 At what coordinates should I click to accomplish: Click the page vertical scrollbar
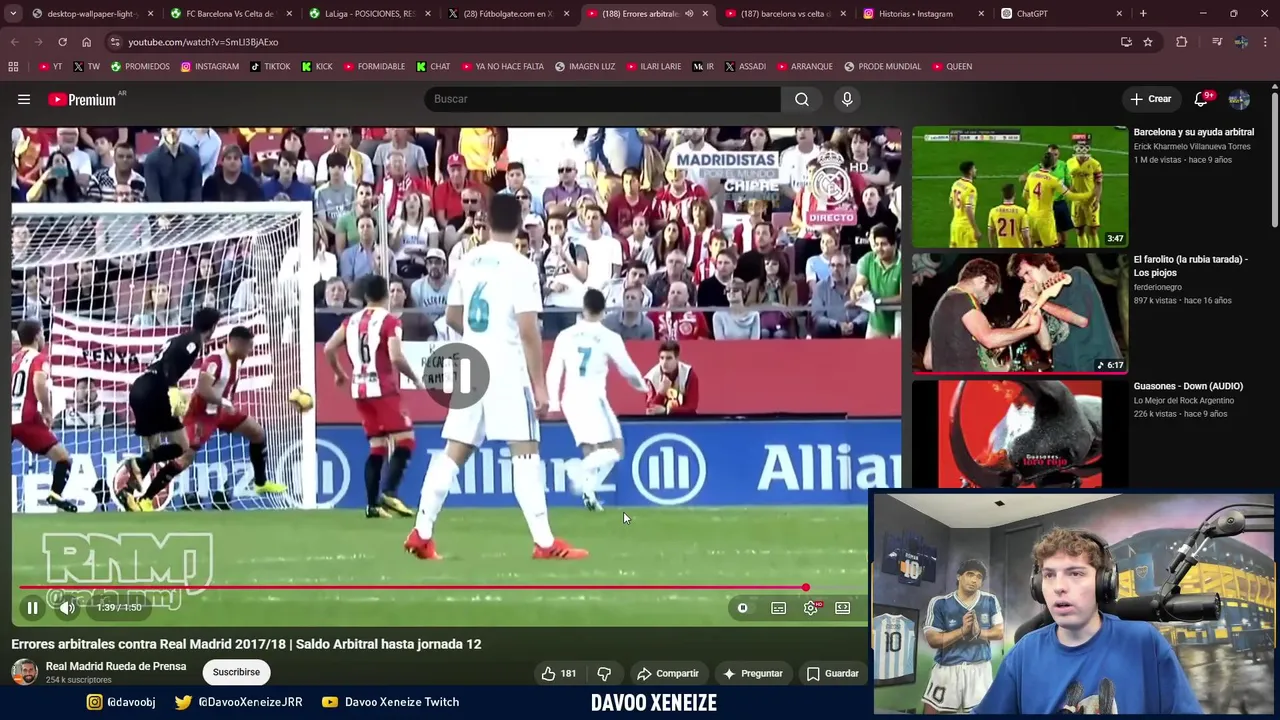(x=1274, y=160)
